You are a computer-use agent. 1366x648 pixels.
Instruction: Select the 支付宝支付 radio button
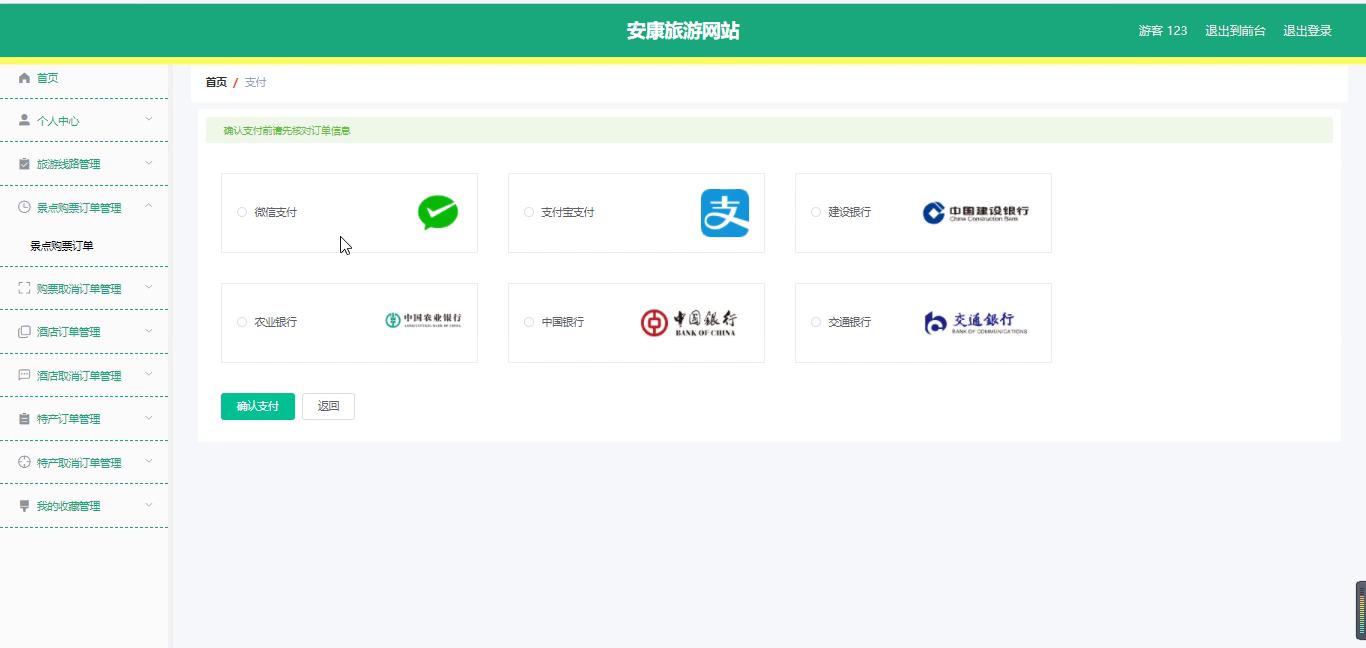[529, 212]
